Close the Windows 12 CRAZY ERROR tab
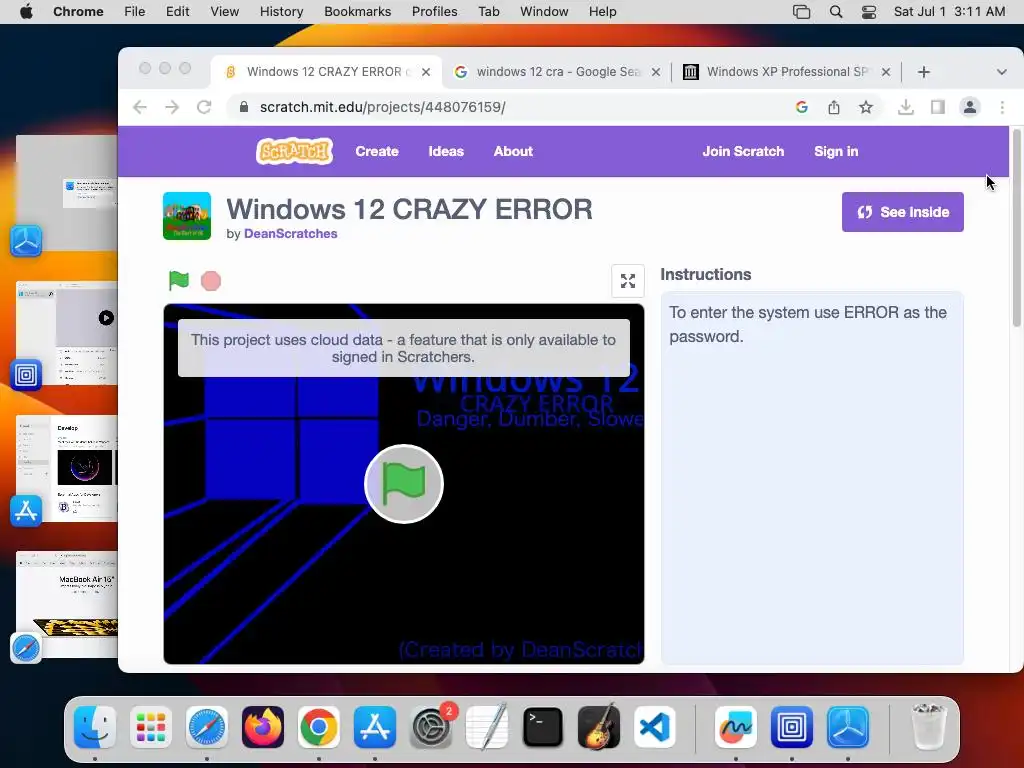Screen dimensions: 1024x768 pyautogui.click(x=426, y=72)
